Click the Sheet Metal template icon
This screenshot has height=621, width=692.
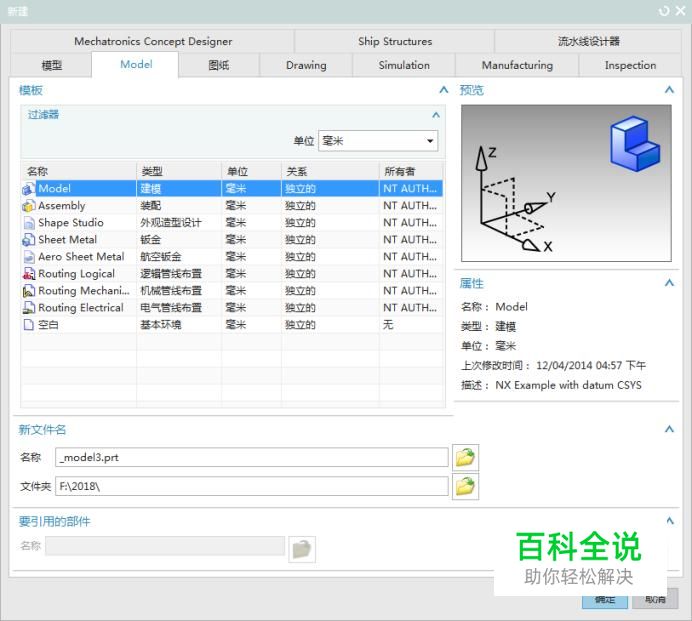(28, 240)
